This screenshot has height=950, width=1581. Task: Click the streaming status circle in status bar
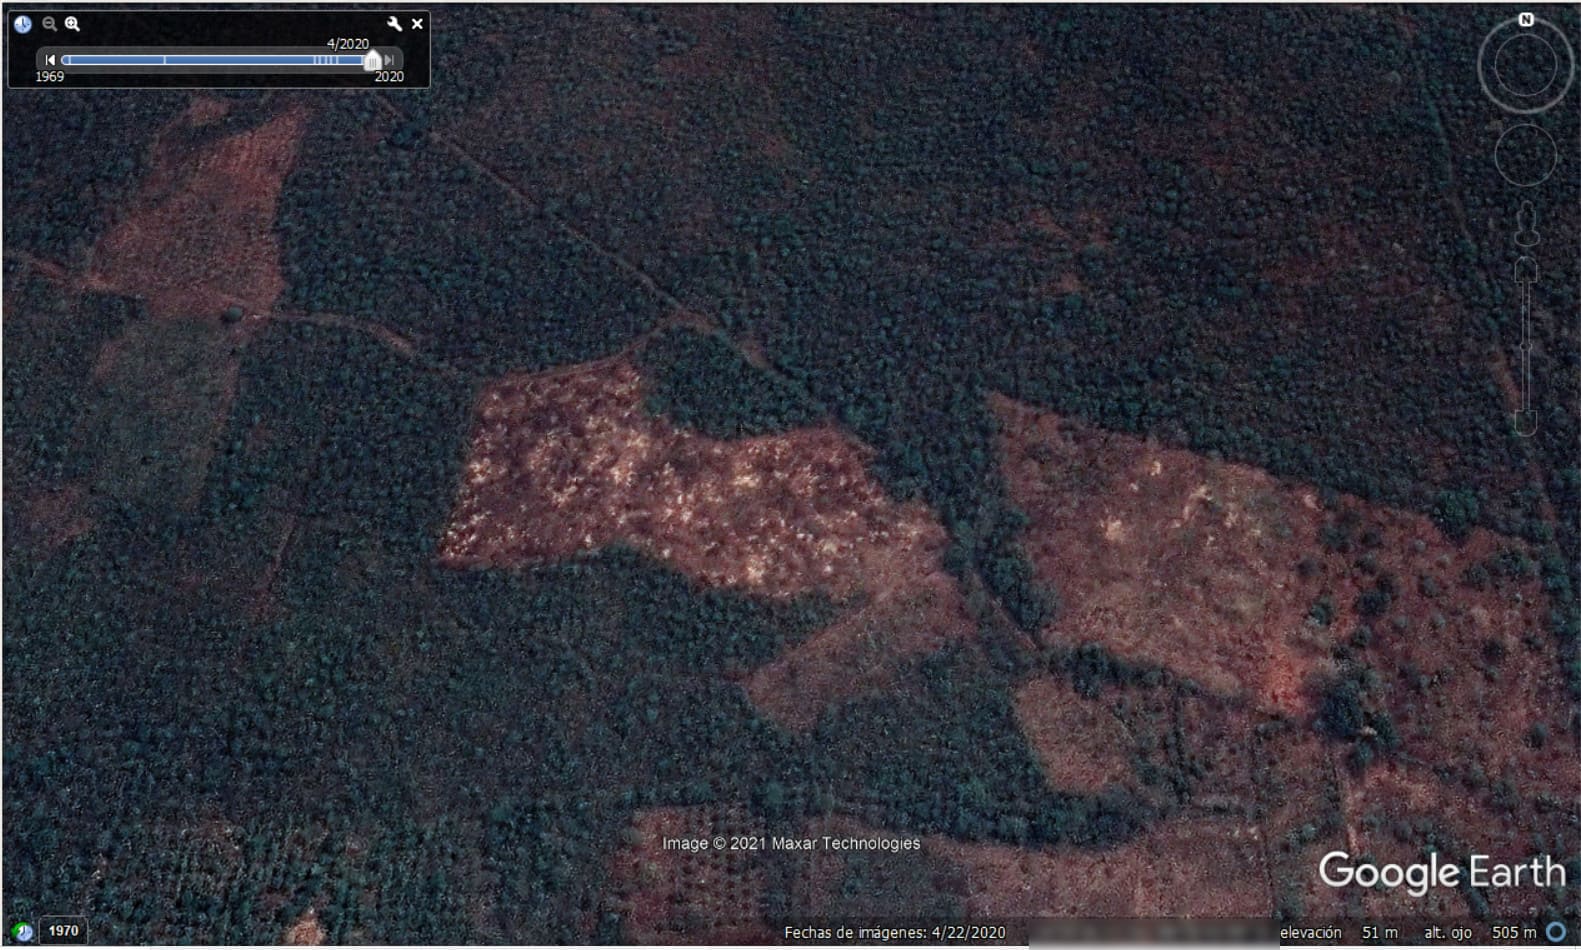pyautogui.click(x=1556, y=932)
